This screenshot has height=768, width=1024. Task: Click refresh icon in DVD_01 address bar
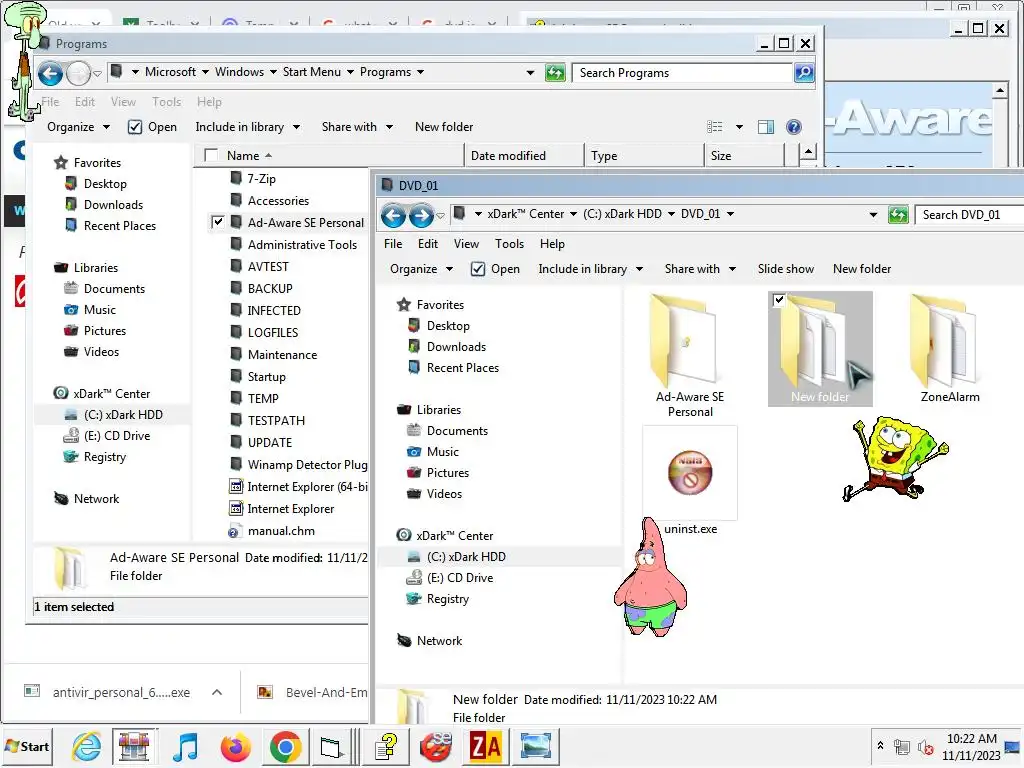899,215
